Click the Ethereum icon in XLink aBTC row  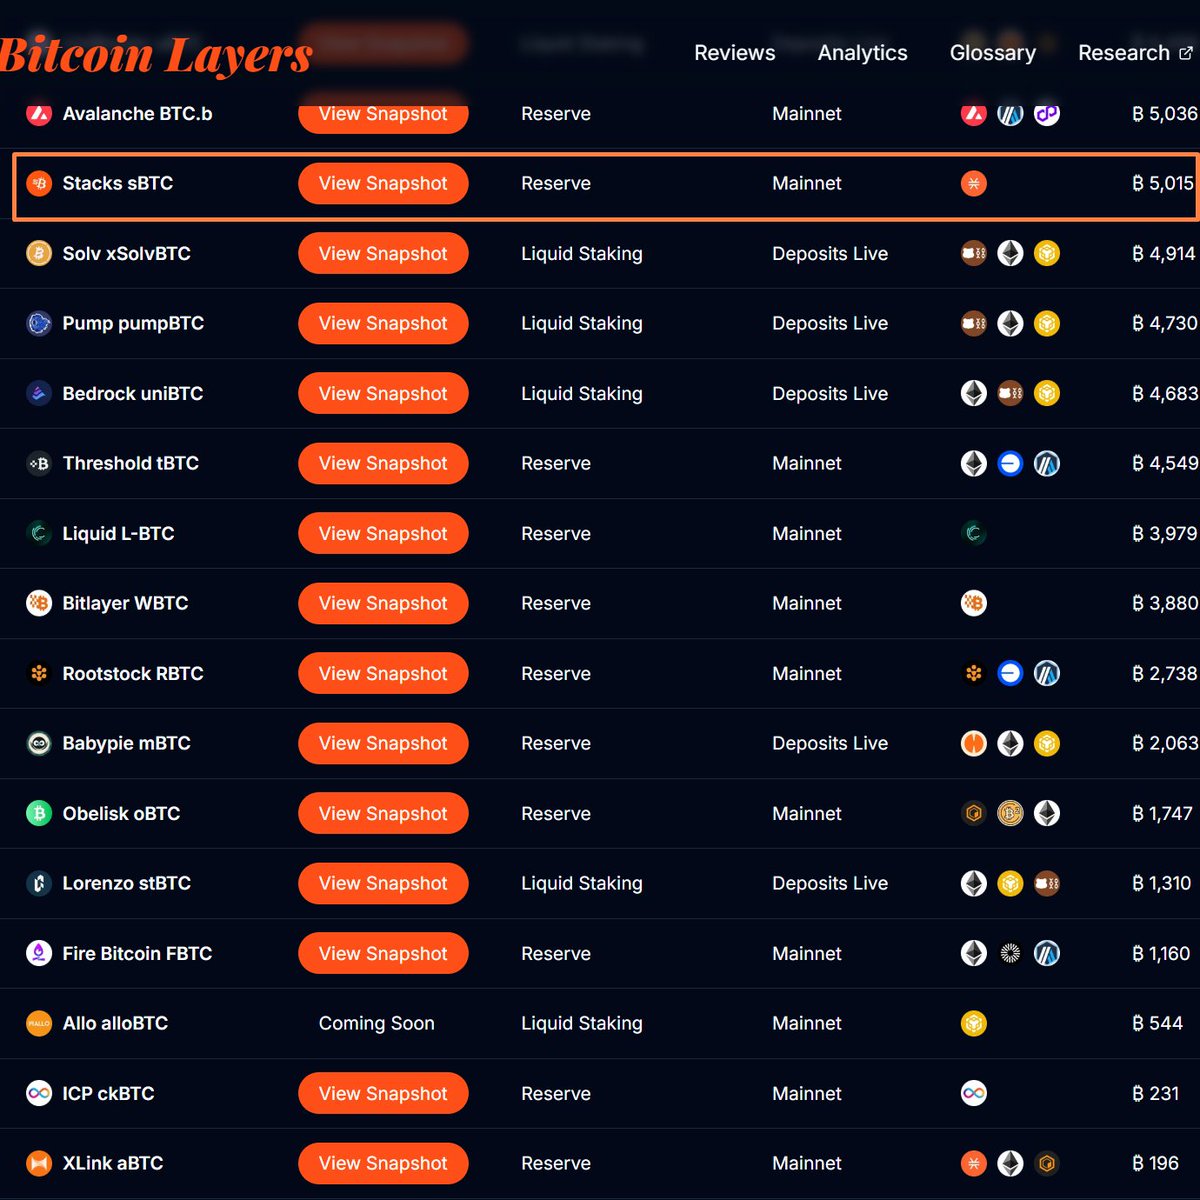(x=1010, y=1164)
